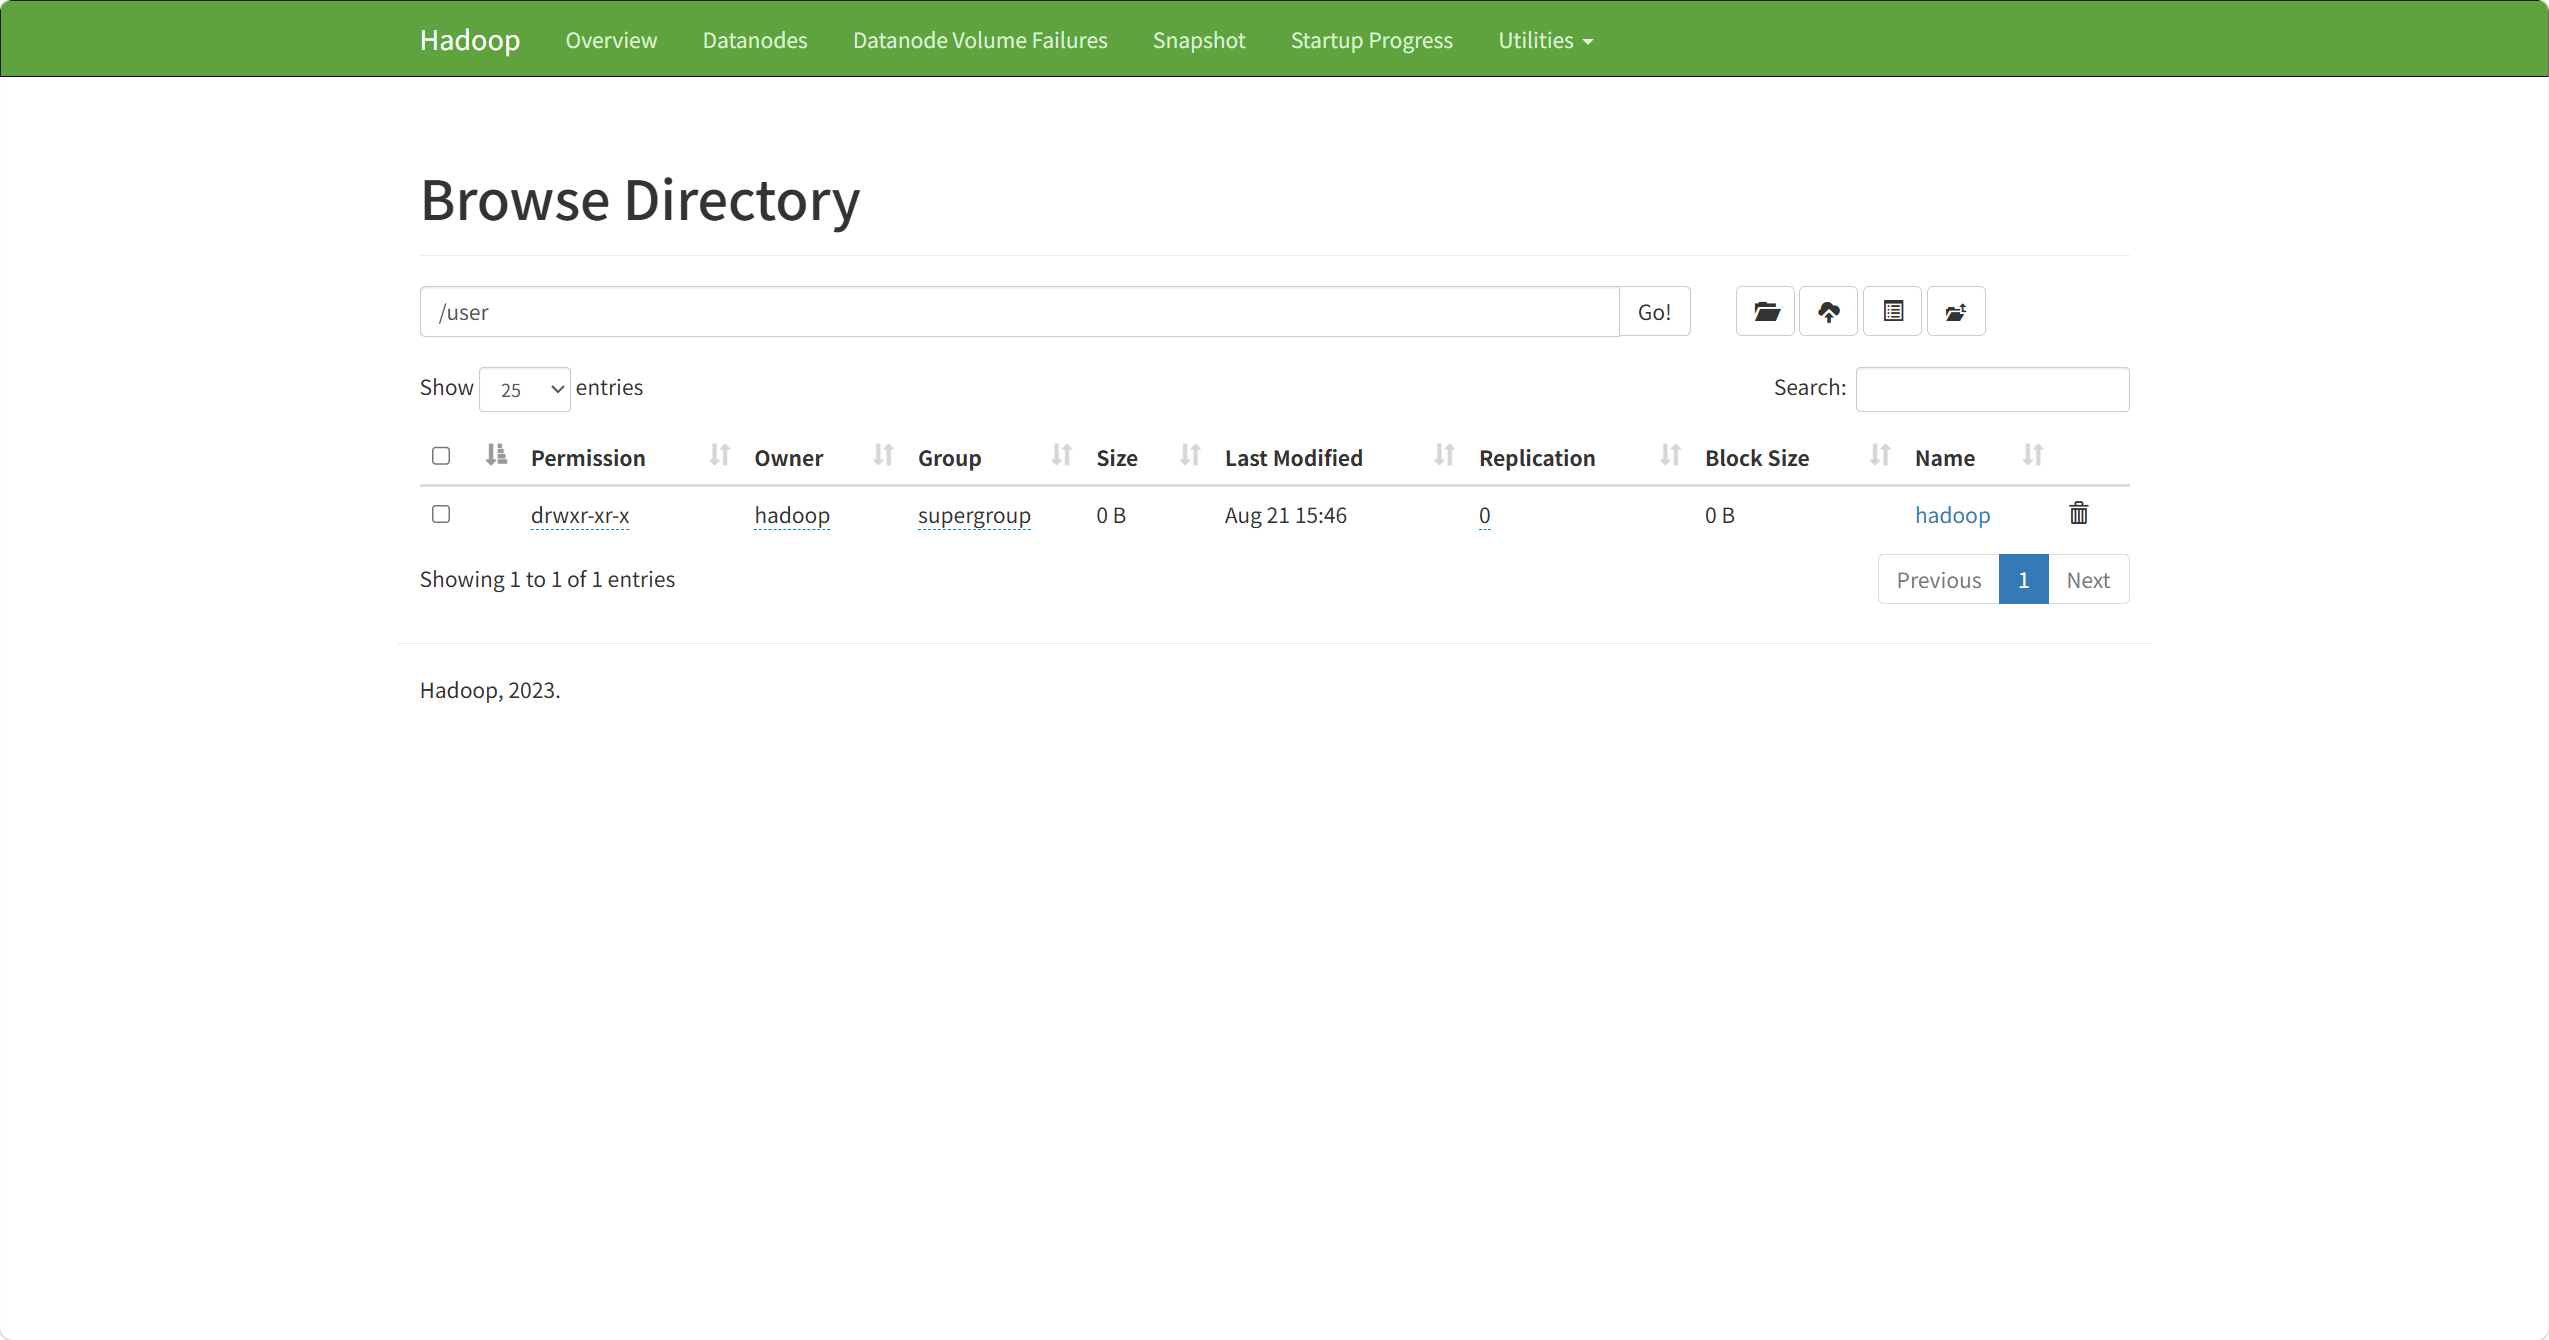Switch to the Snapshot page
Image resolution: width=2549 pixels, height=1340 pixels.
[1199, 40]
